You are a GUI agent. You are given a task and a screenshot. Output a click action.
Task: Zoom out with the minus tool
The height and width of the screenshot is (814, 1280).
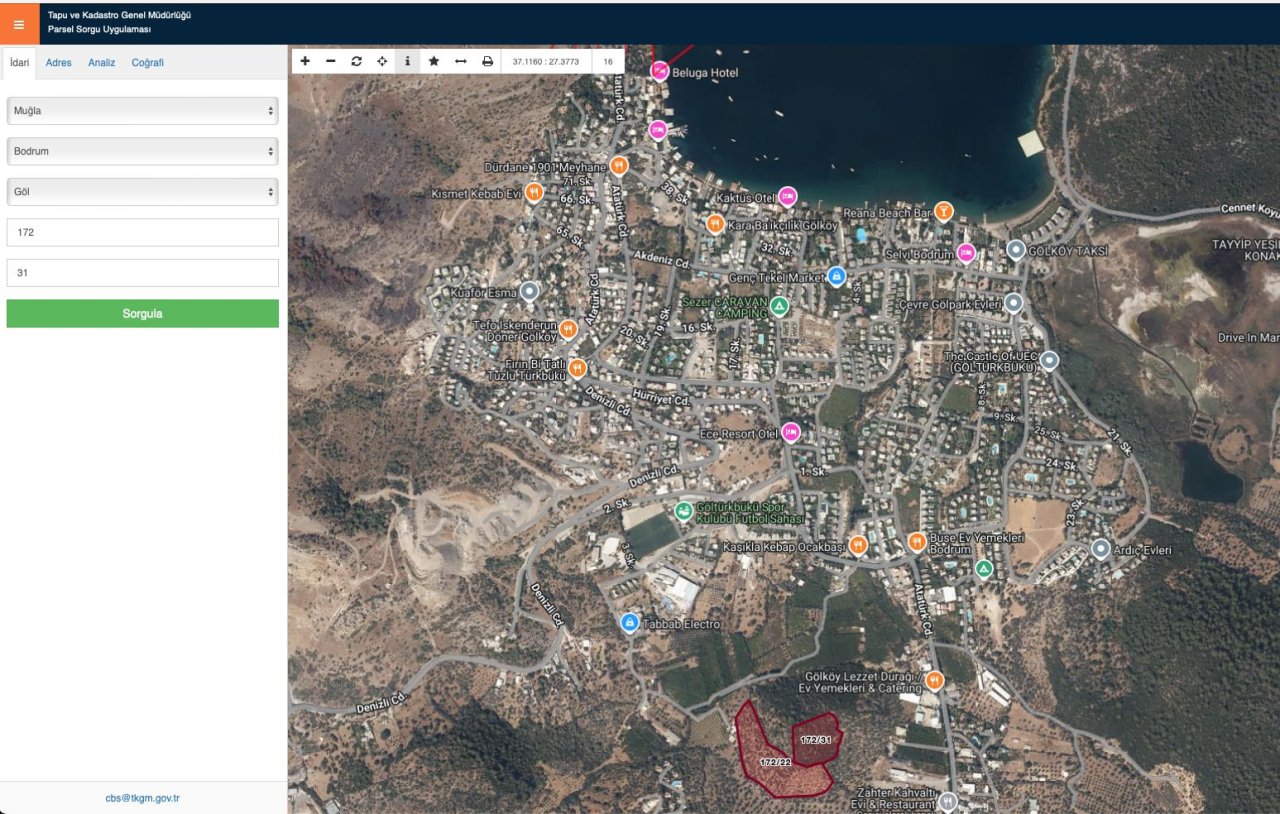point(331,61)
